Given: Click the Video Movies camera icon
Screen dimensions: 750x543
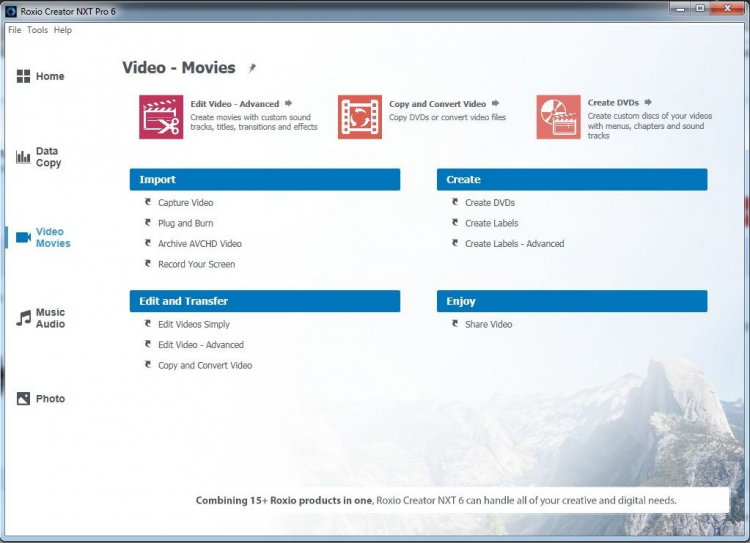Looking at the screenshot, I should (23, 237).
